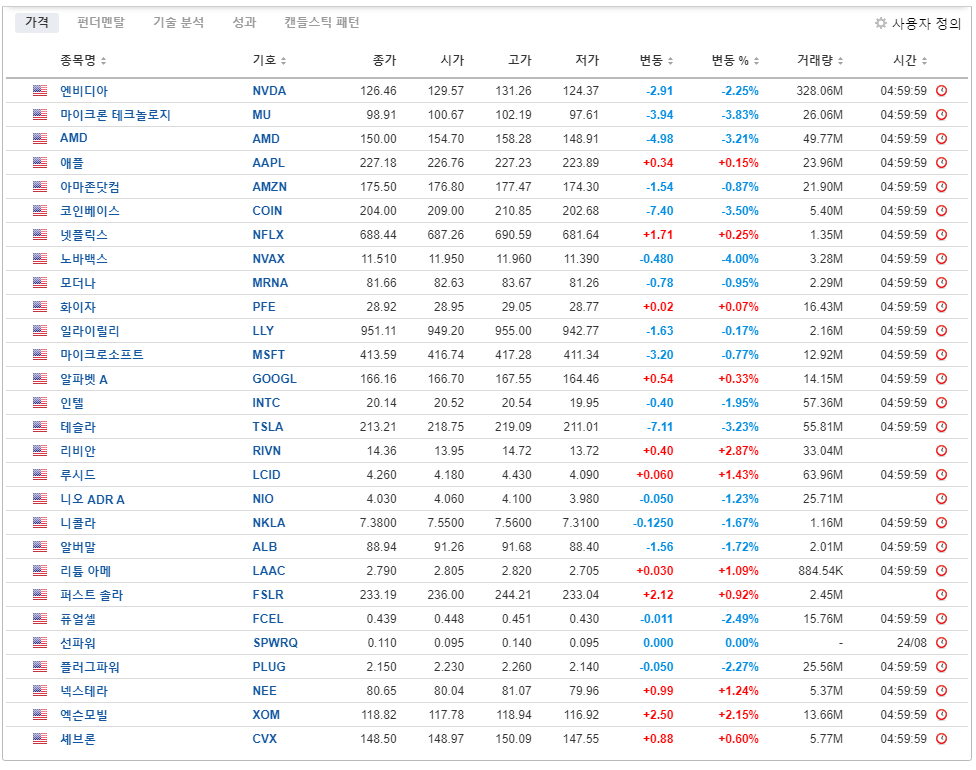Open the 리튬 아메 stock link
This screenshot has width=976, height=770.
click(85, 571)
